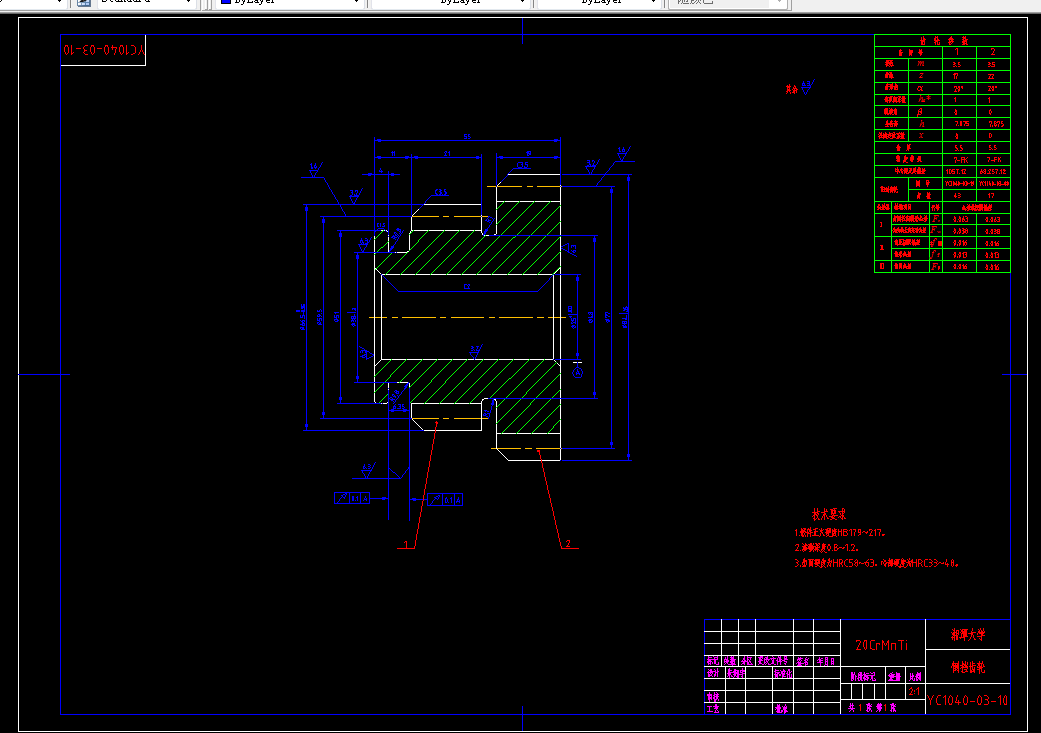Select the datum A circle symbol
Screen dimensions: 1041x733
pyautogui.click(x=578, y=372)
